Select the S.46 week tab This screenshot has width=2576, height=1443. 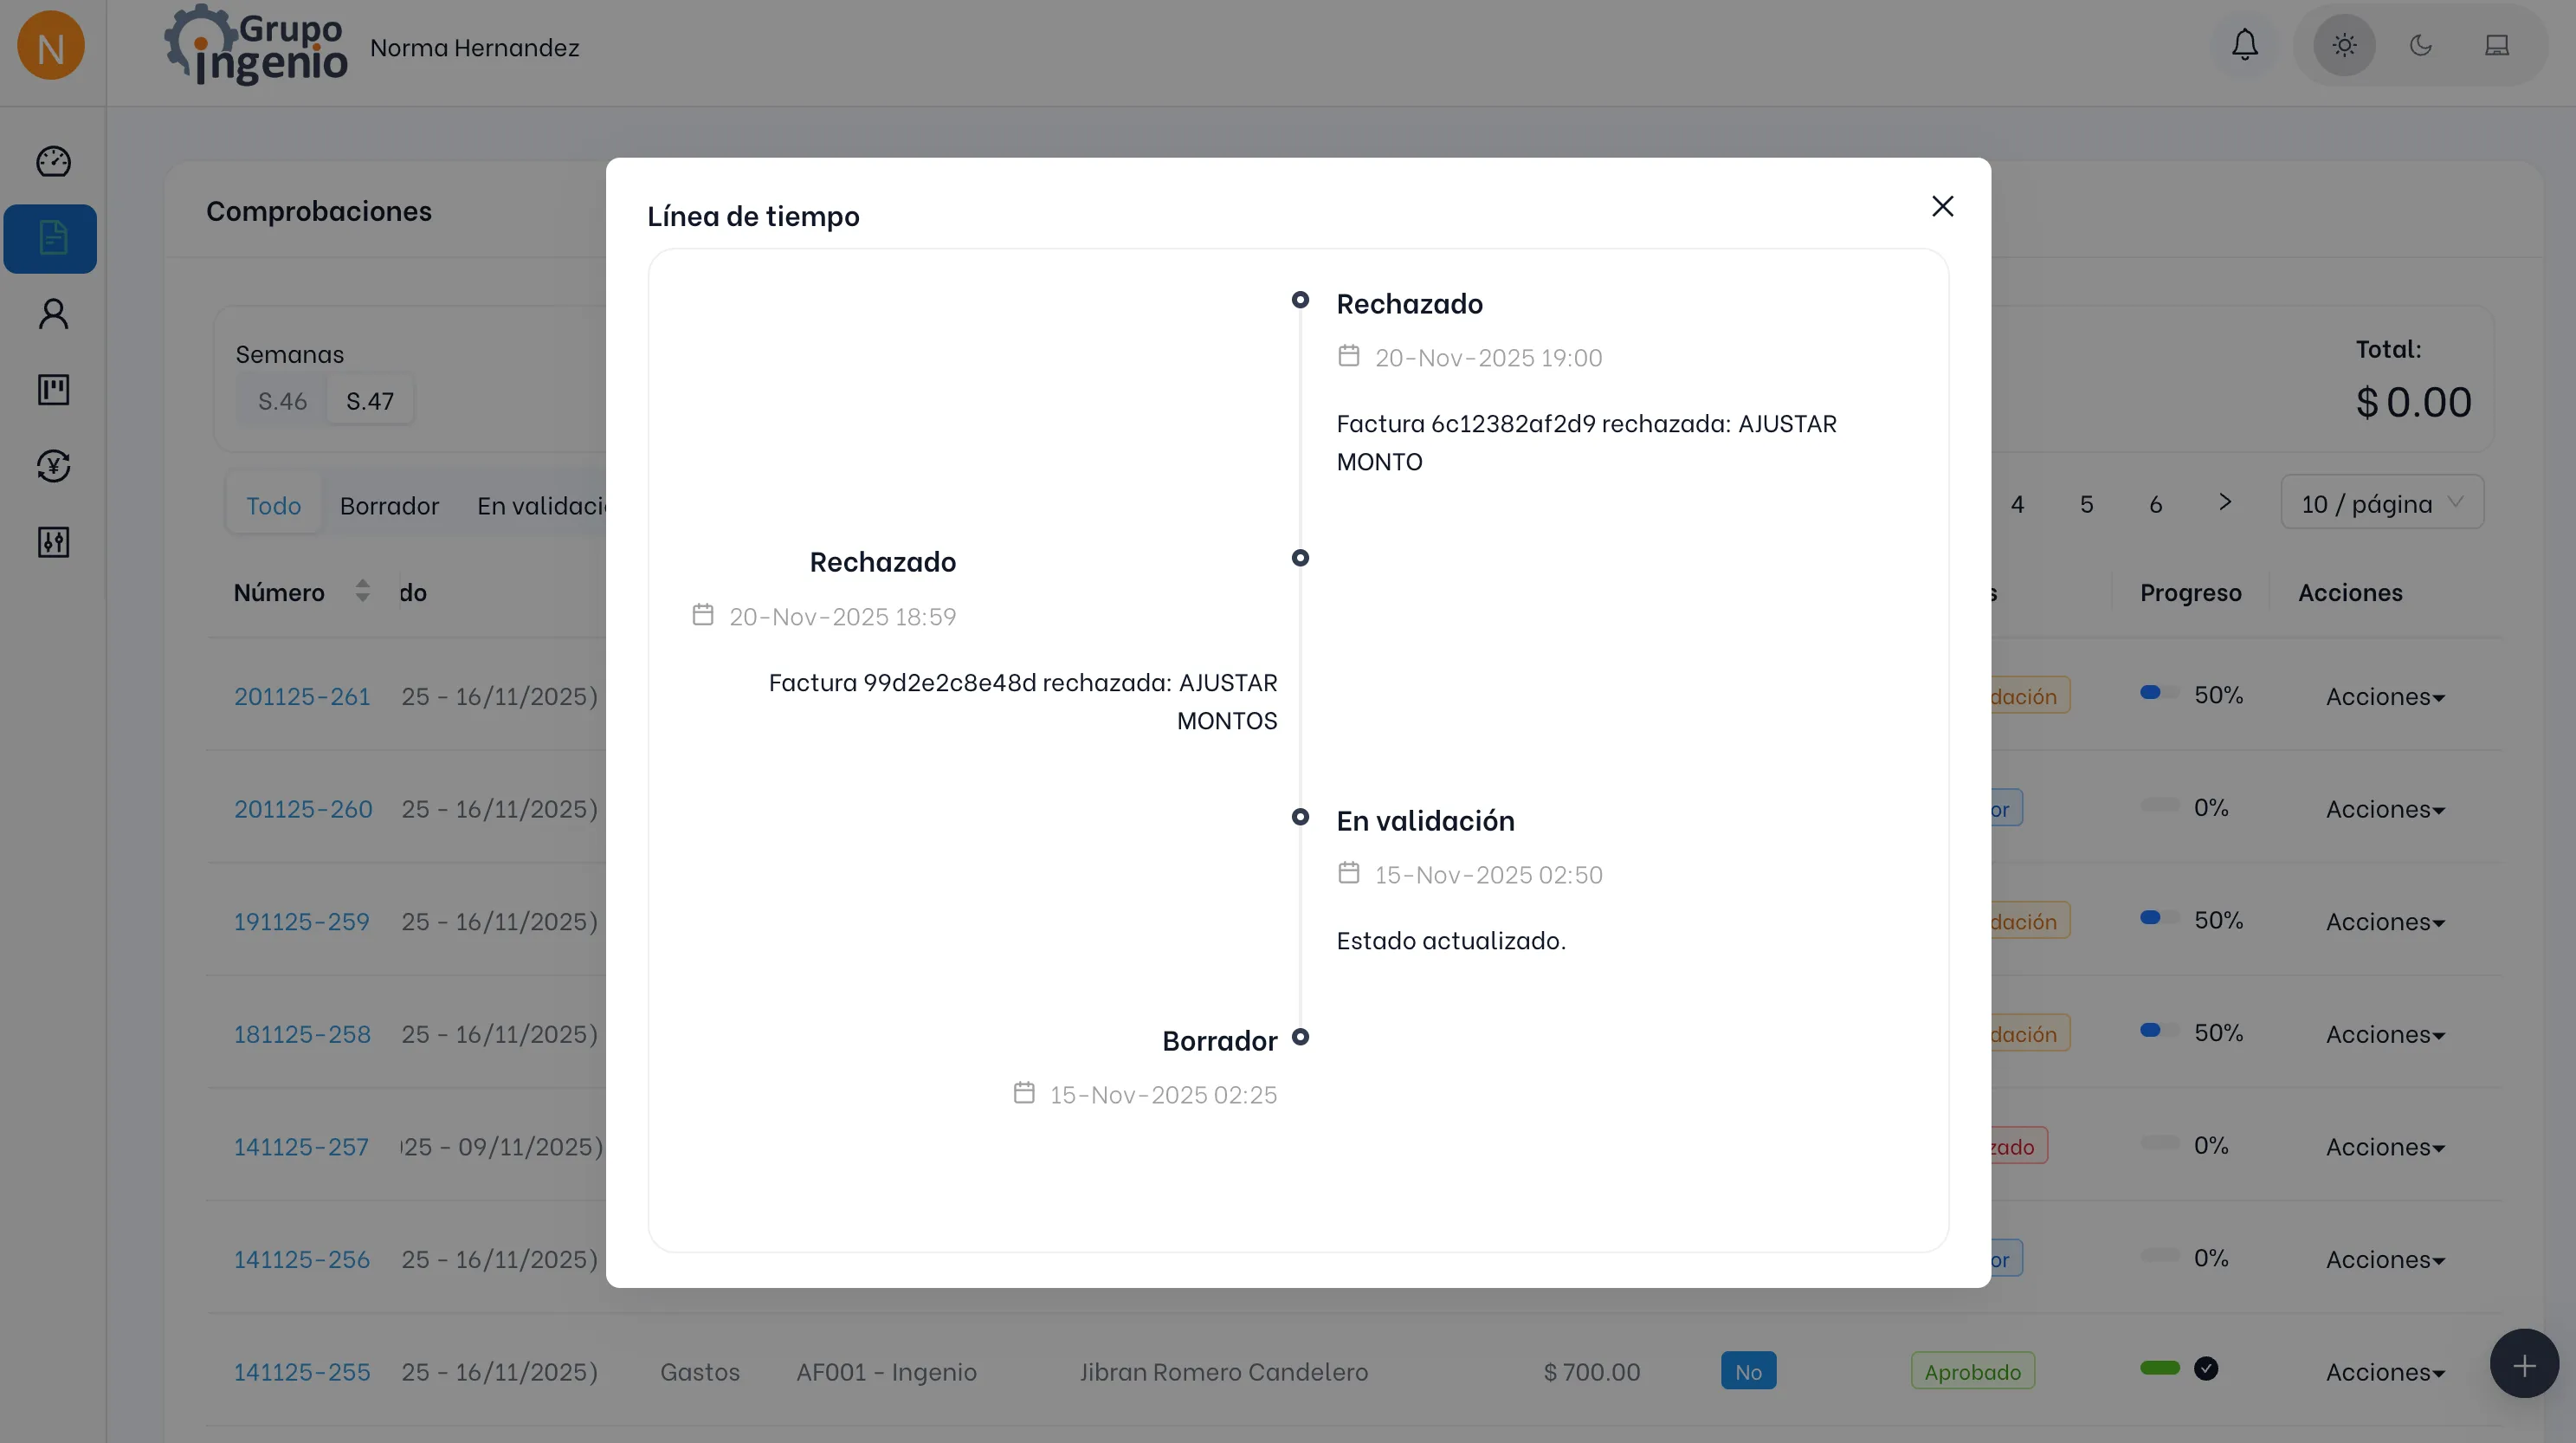tap(282, 401)
